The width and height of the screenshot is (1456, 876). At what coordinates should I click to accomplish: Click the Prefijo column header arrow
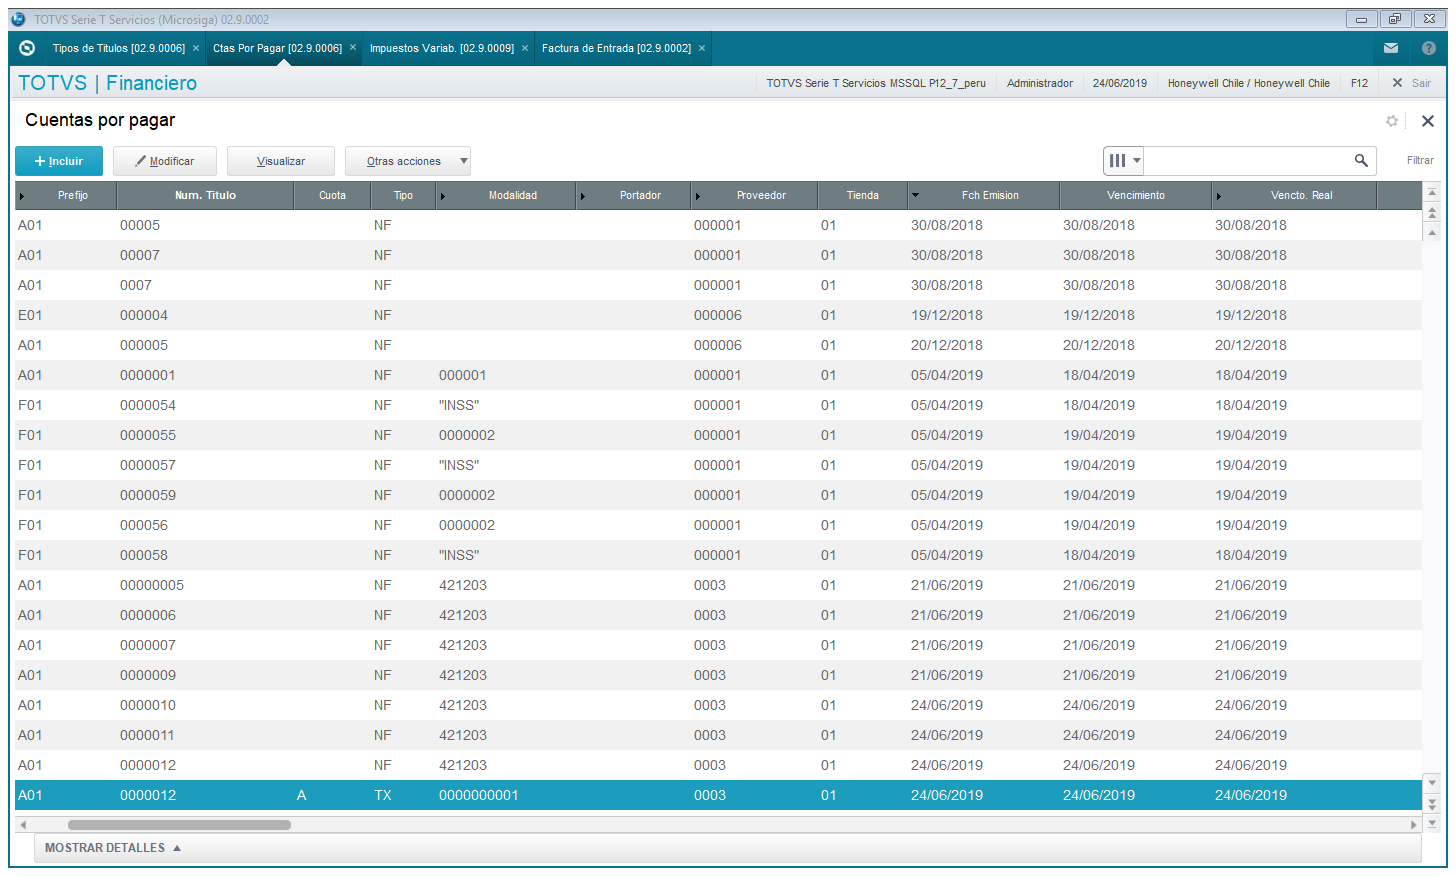click(x=22, y=196)
